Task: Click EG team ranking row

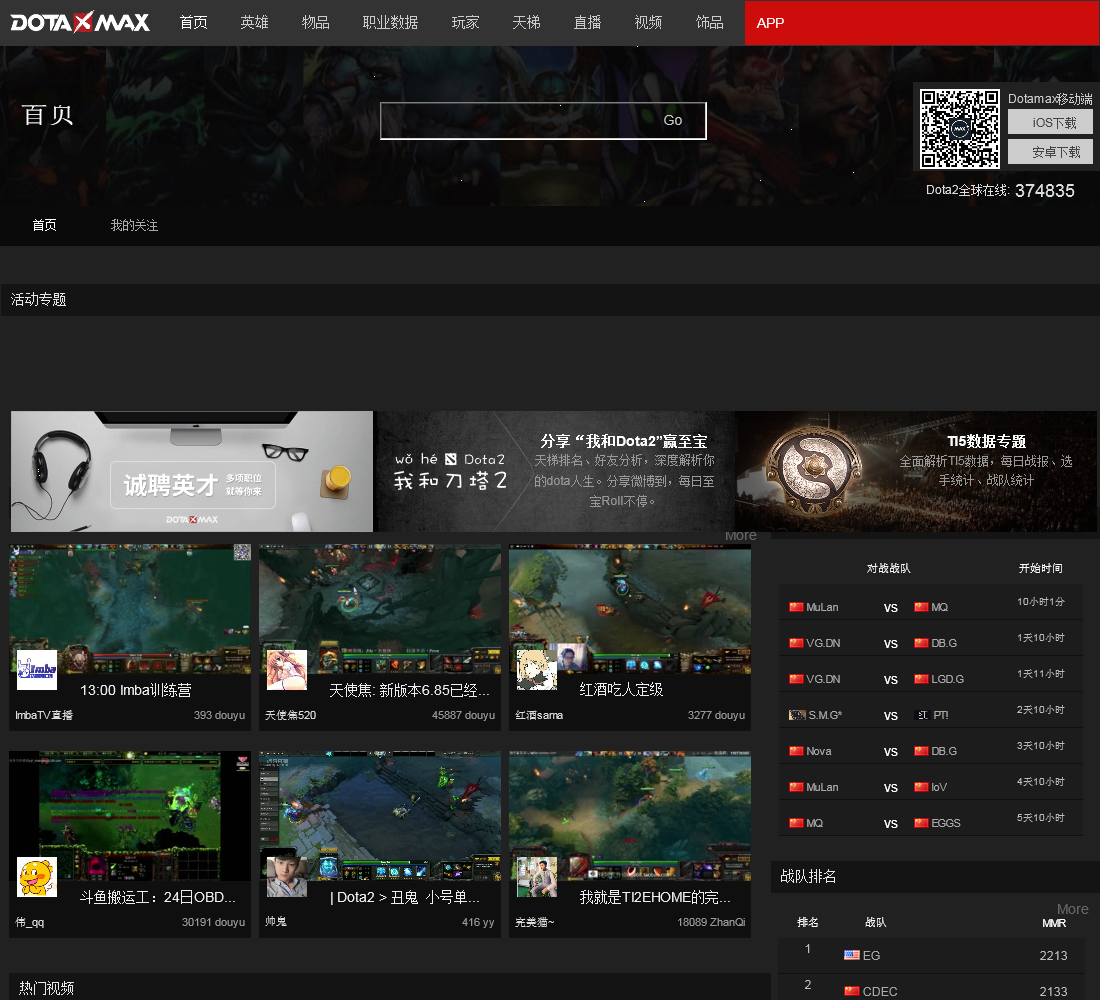Action: tap(930, 955)
